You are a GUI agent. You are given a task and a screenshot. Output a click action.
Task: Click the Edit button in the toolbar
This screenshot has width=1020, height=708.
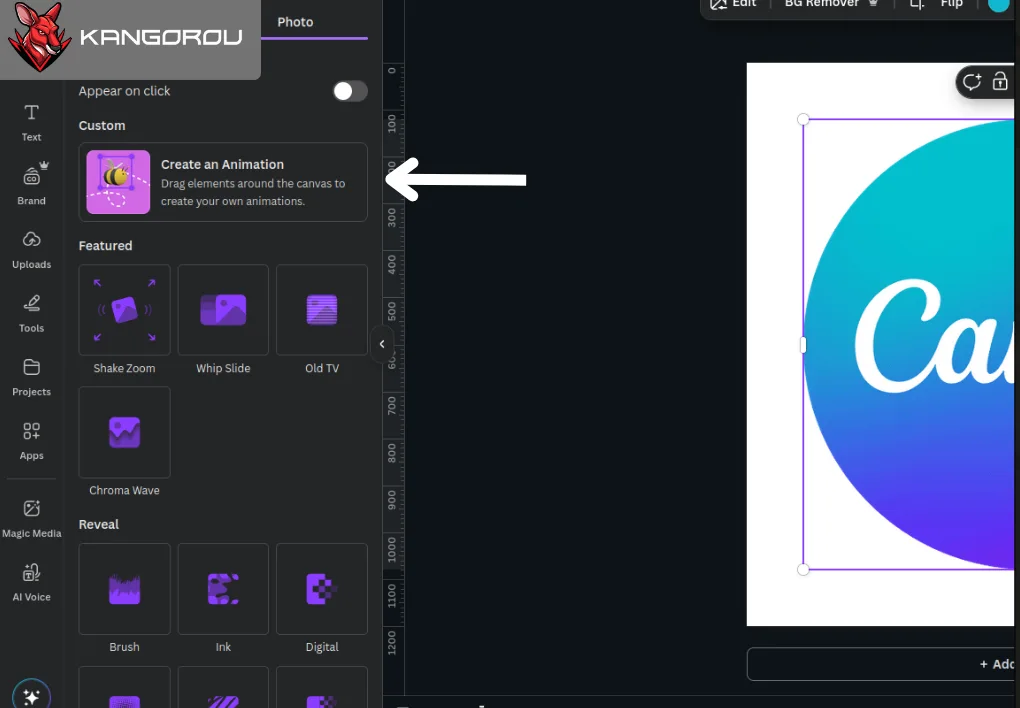pos(734,5)
